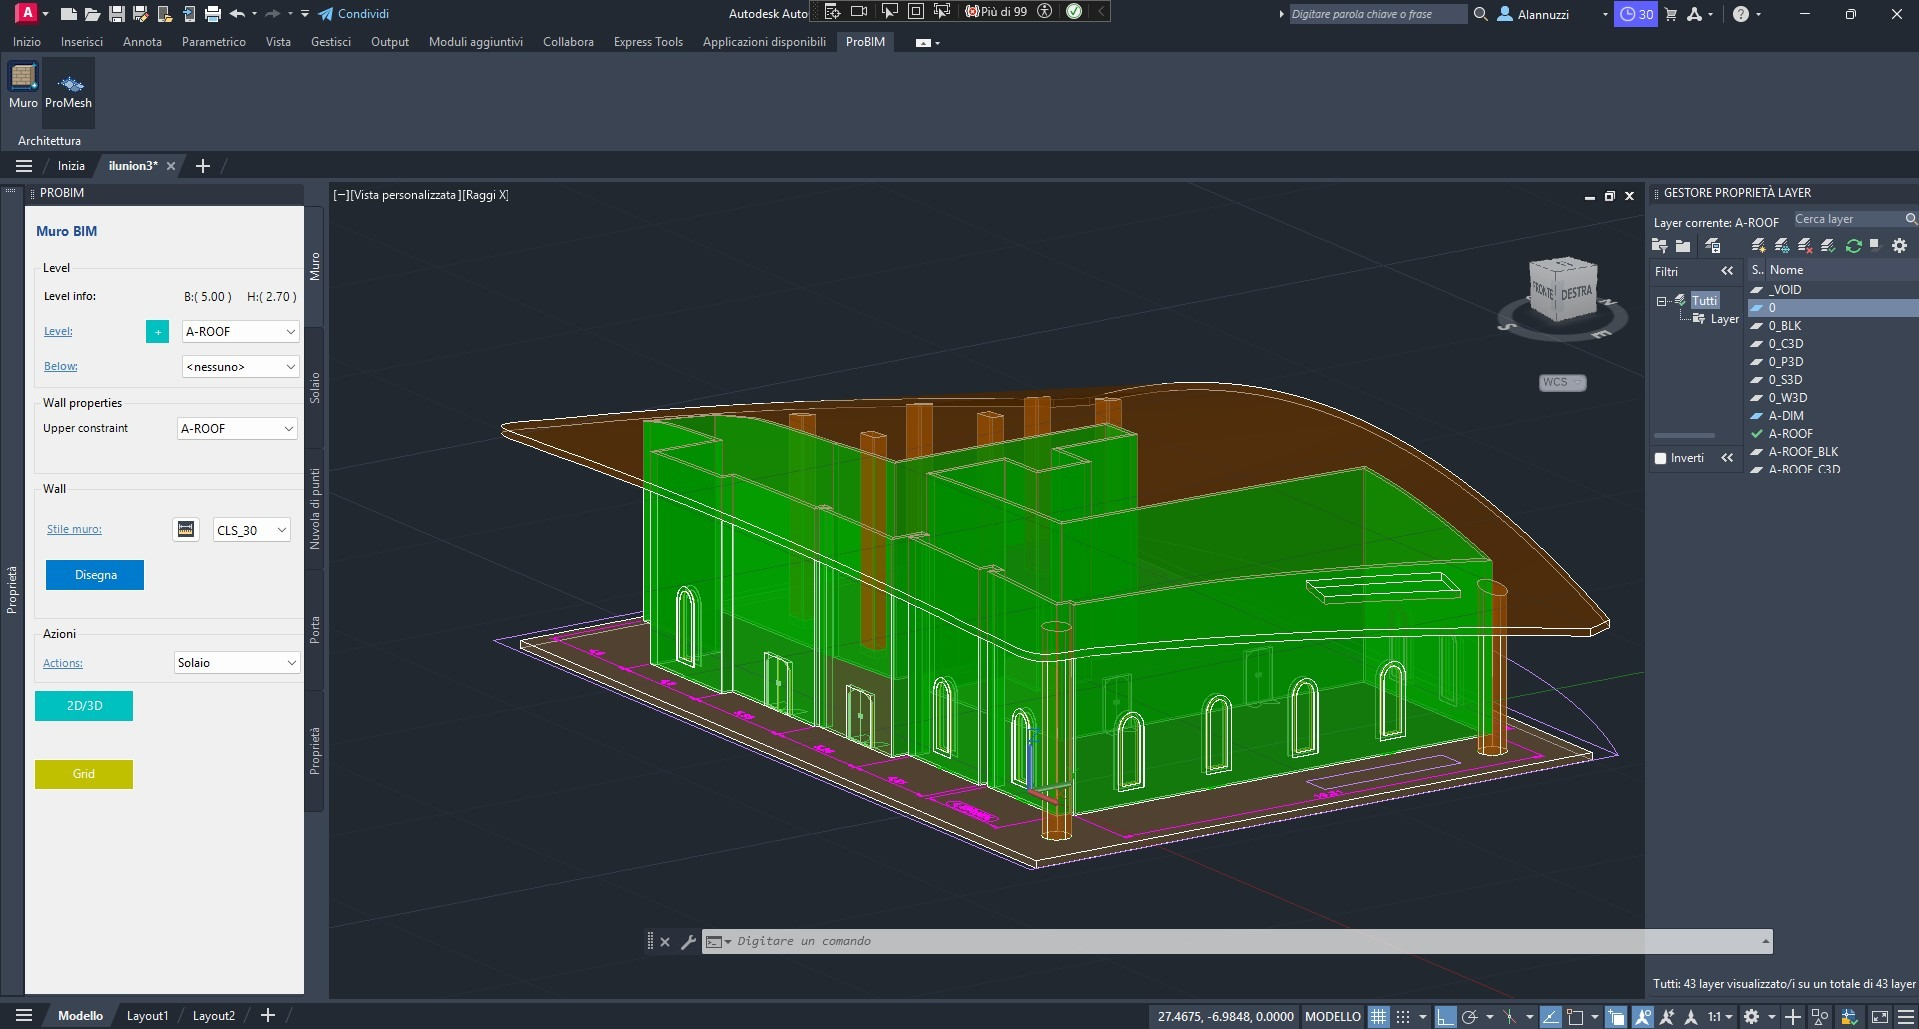1919x1029 pixels.
Task: Click the wall style browse icon beside Stile muro
Action: tap(186, 529)
